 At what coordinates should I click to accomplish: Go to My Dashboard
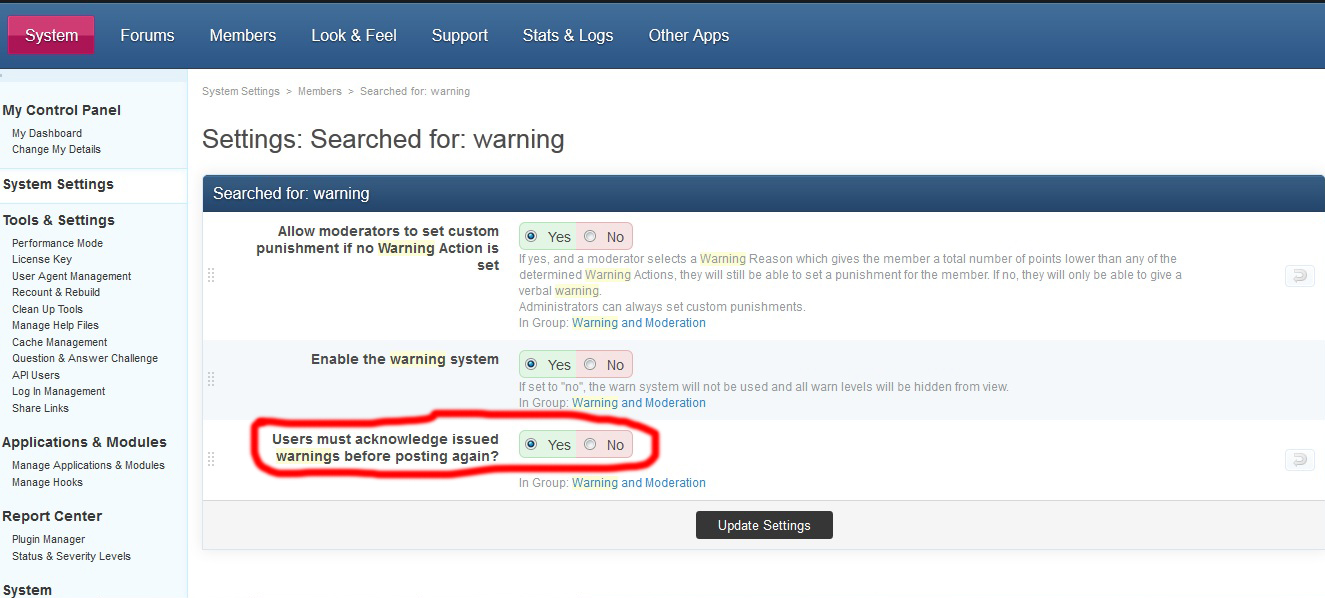point(47,133)
